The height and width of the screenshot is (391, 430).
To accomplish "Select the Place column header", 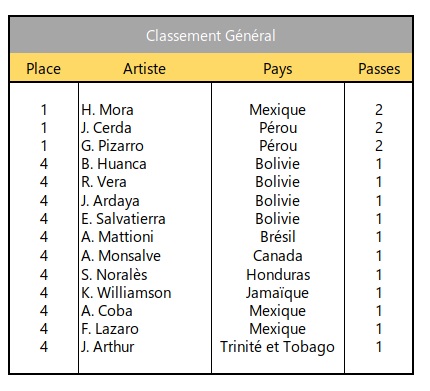I will pyautogui.click(x=44, y=69).
